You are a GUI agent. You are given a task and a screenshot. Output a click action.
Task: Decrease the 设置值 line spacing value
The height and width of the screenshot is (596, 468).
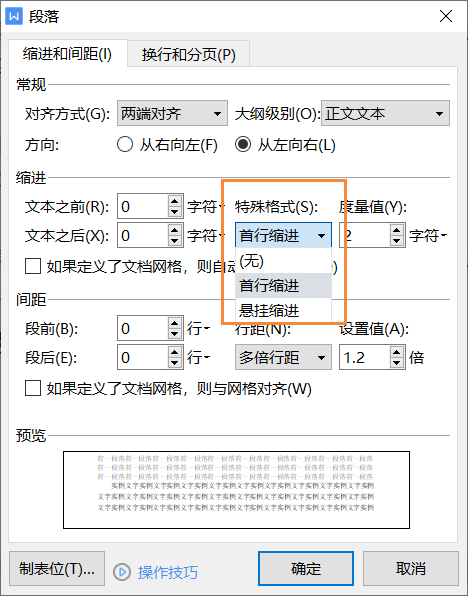pyautogui.click(x=397, y=363)
